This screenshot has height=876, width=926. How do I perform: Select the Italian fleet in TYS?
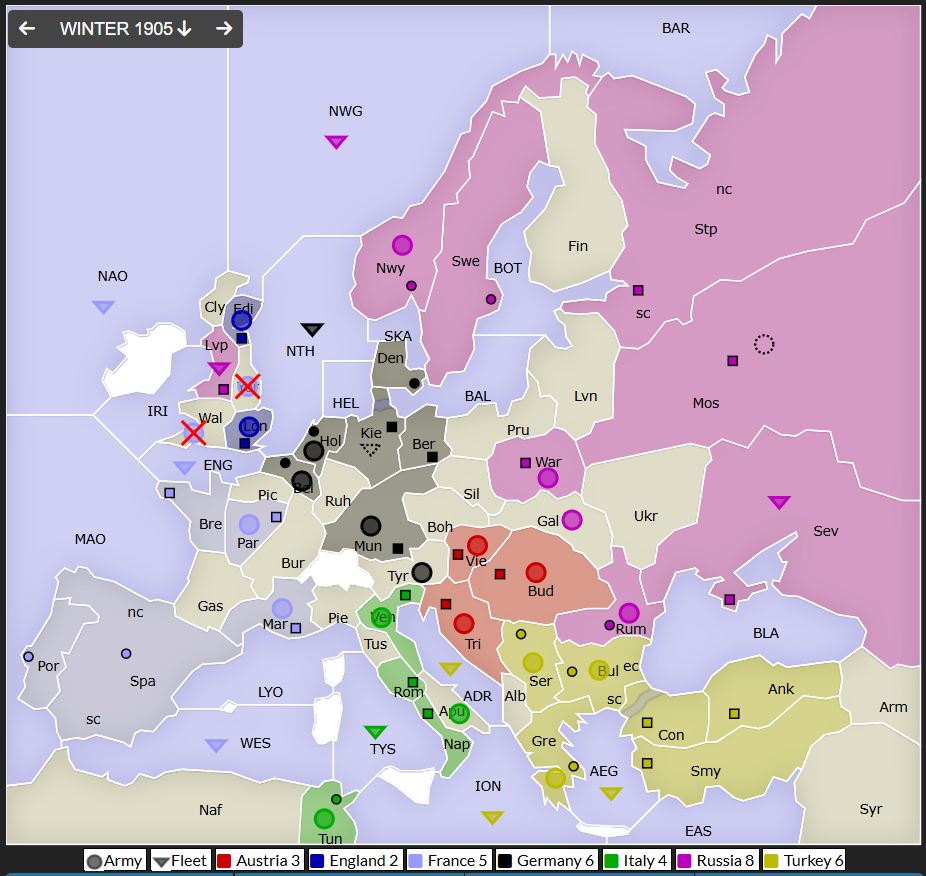coord(375,732)
